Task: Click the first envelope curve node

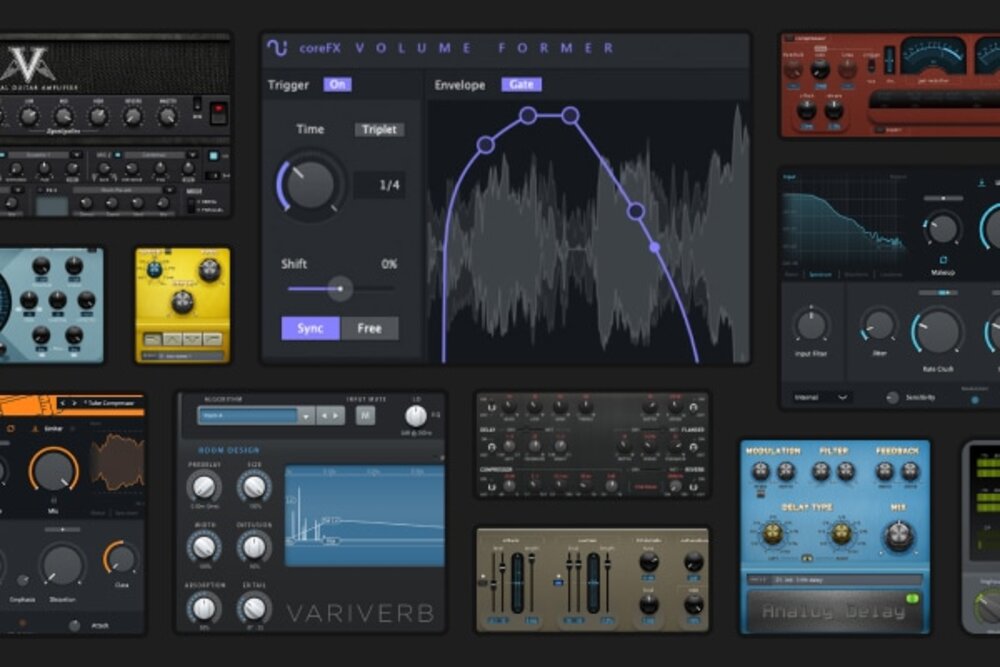Action: (x=485, y=145)
